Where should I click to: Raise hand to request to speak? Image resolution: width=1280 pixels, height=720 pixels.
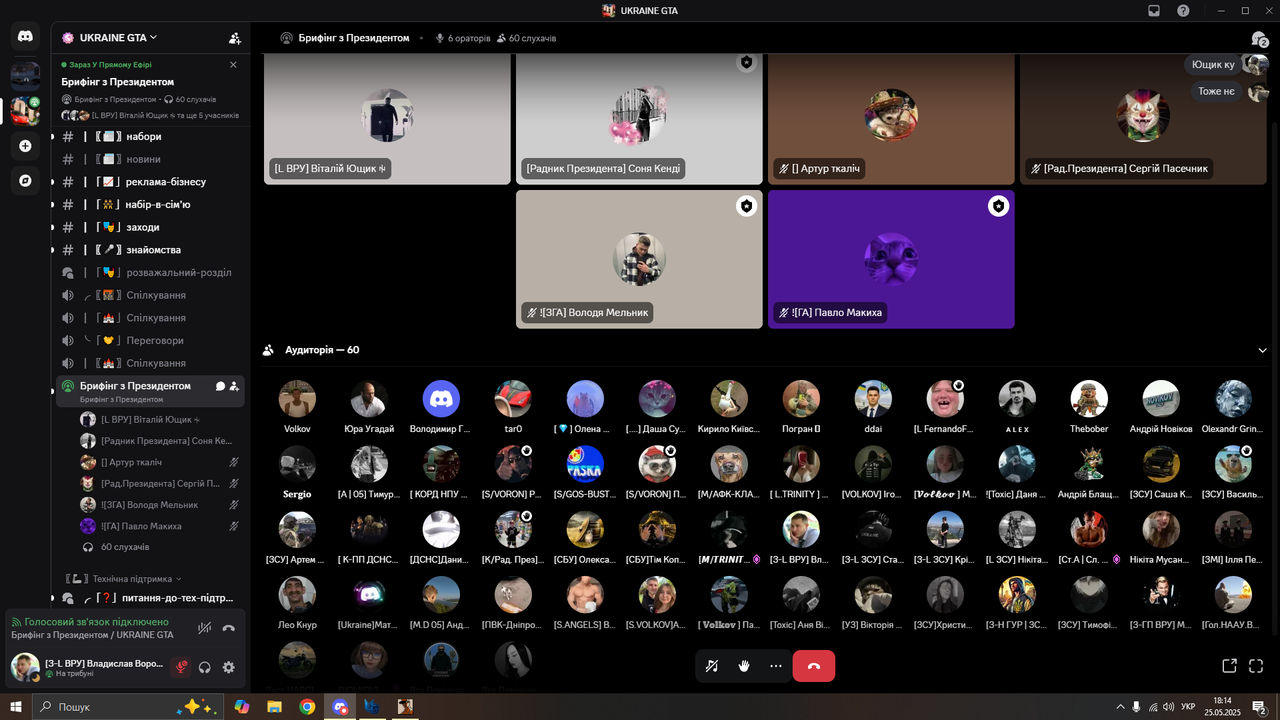coord(744,666)
